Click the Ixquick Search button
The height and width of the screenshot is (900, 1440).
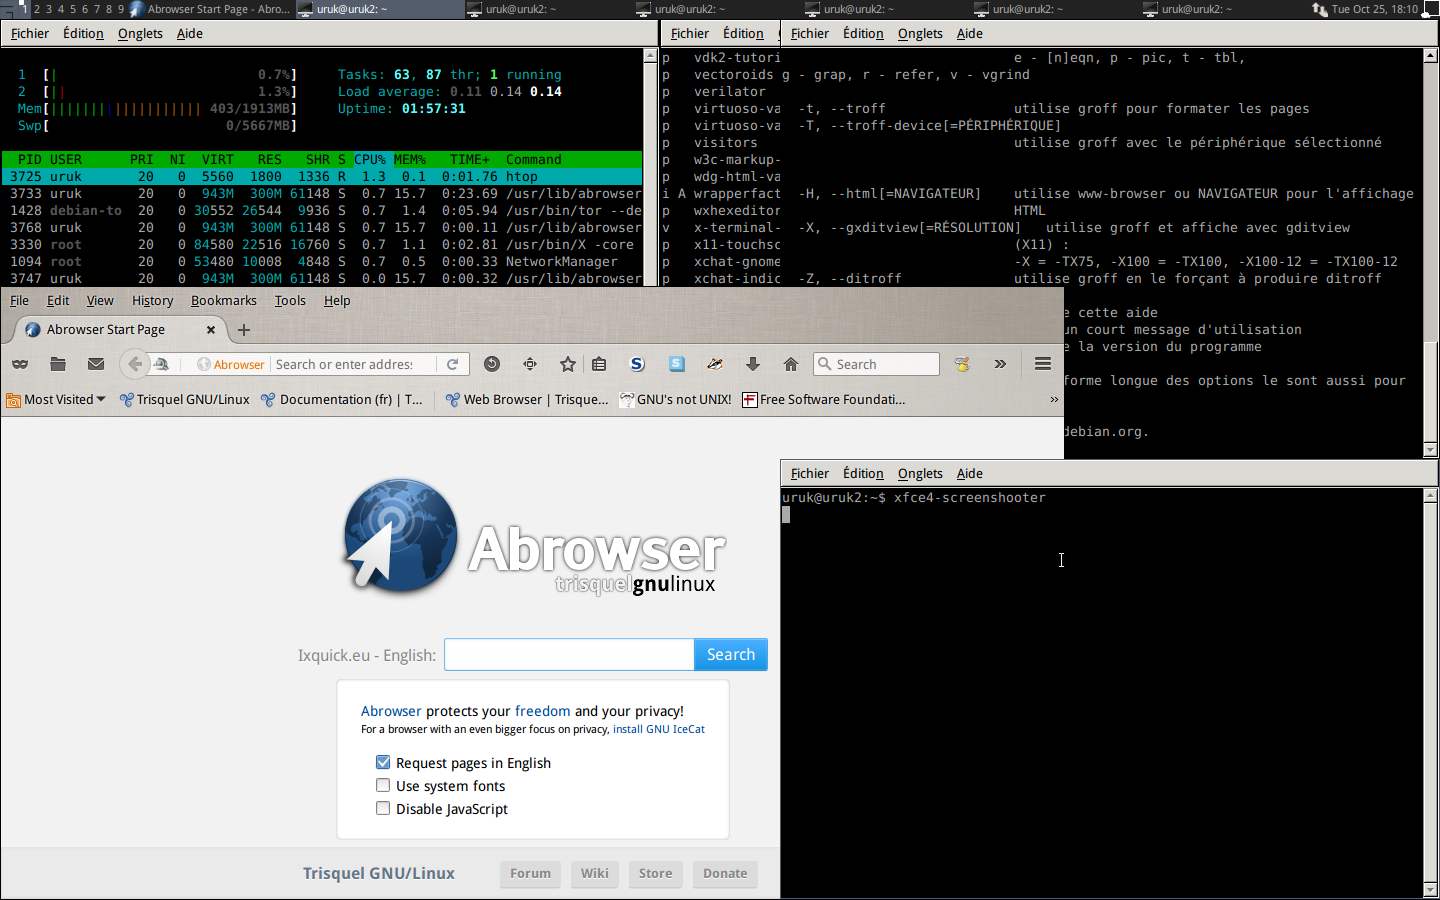[x=731, y=654]
